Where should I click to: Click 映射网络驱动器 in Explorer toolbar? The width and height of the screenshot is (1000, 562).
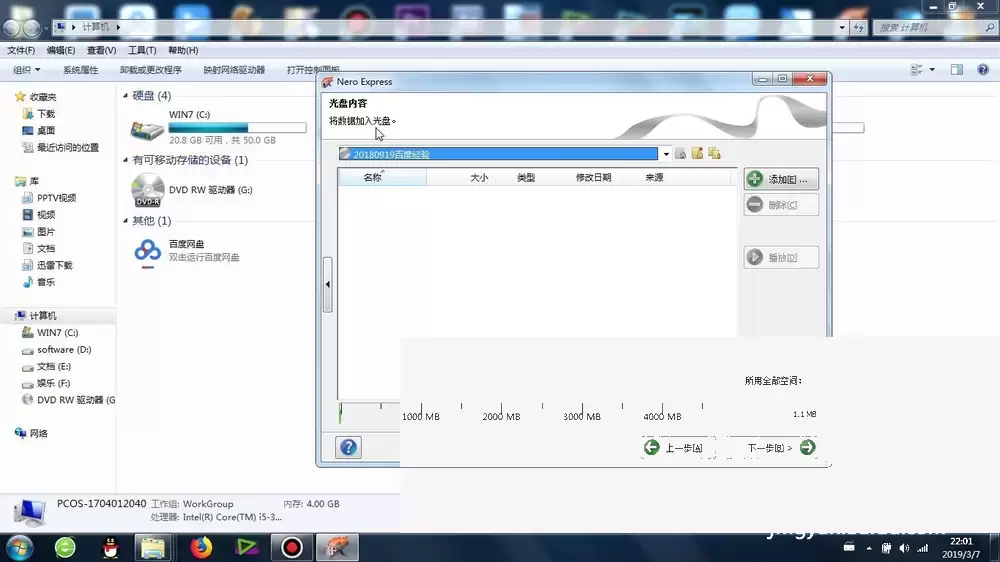(x=234, y=70)
